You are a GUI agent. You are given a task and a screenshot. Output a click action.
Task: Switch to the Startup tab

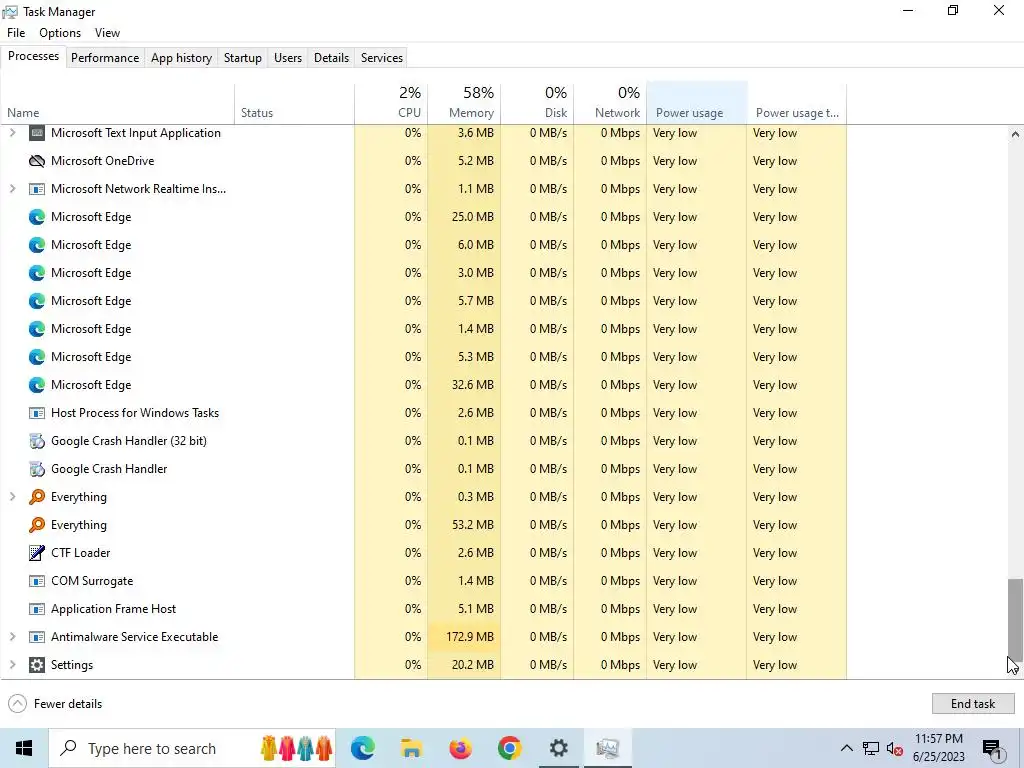pyautogui.click(x=242, y=57)
